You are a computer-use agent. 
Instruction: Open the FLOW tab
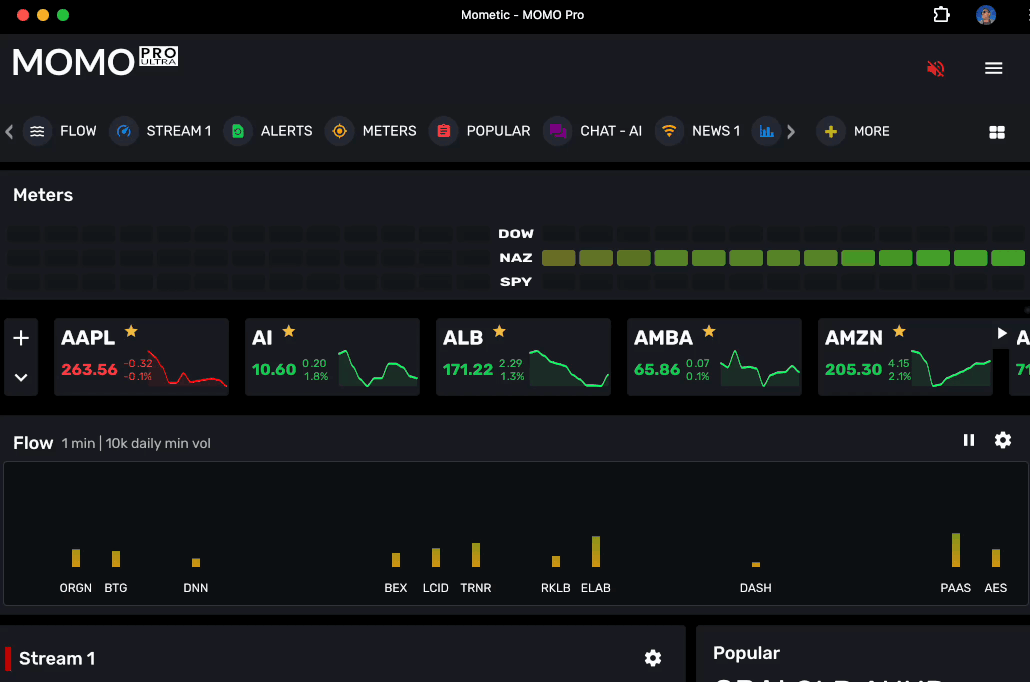(x=78, y=131)
